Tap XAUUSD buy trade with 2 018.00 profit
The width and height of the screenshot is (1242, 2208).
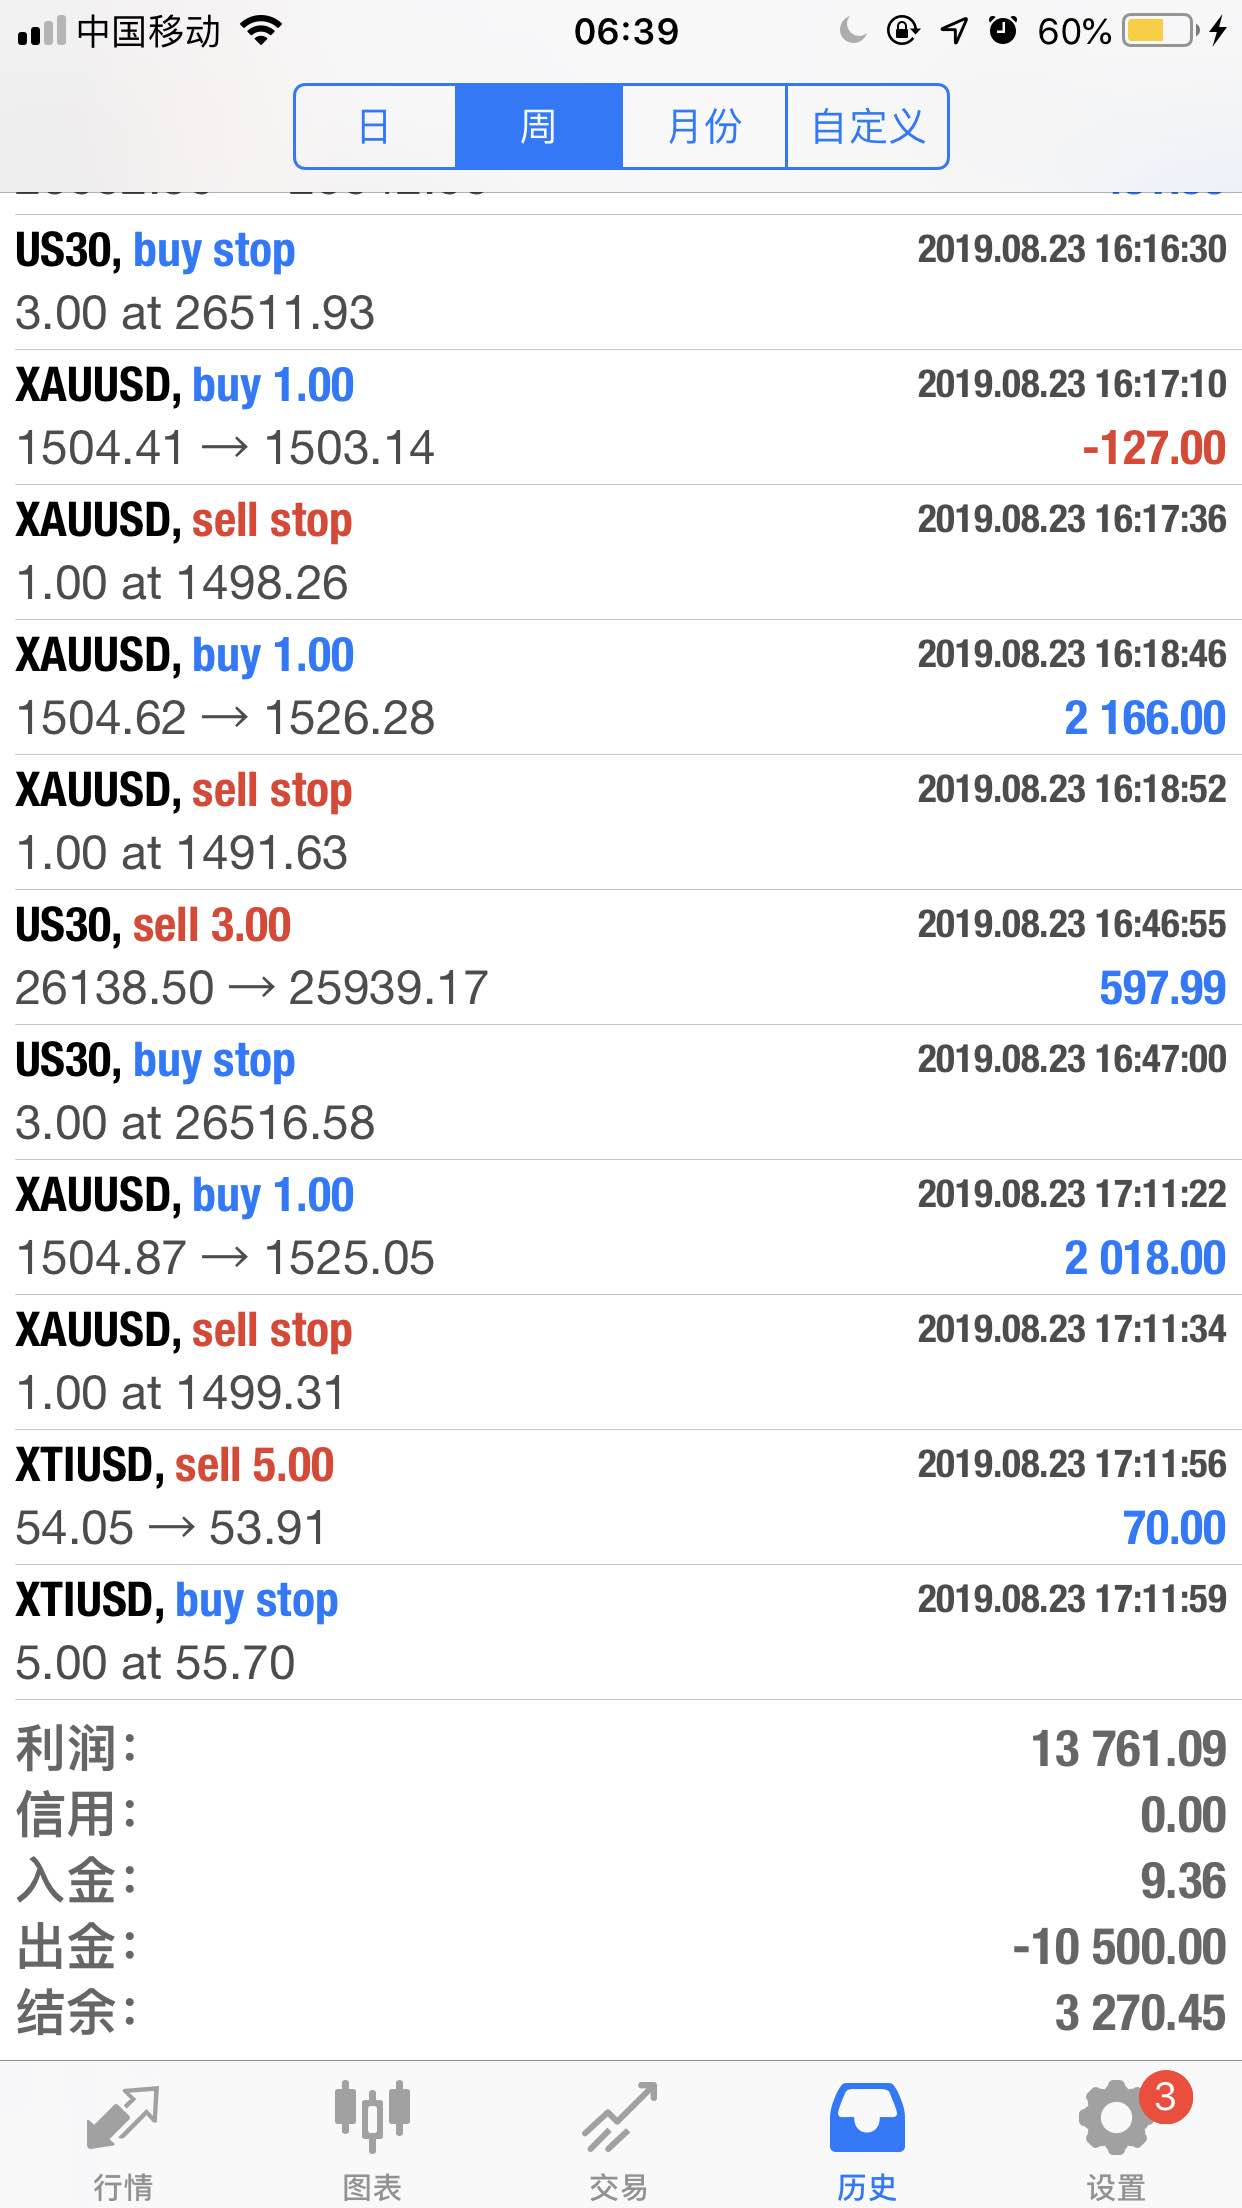point(621,1227)
